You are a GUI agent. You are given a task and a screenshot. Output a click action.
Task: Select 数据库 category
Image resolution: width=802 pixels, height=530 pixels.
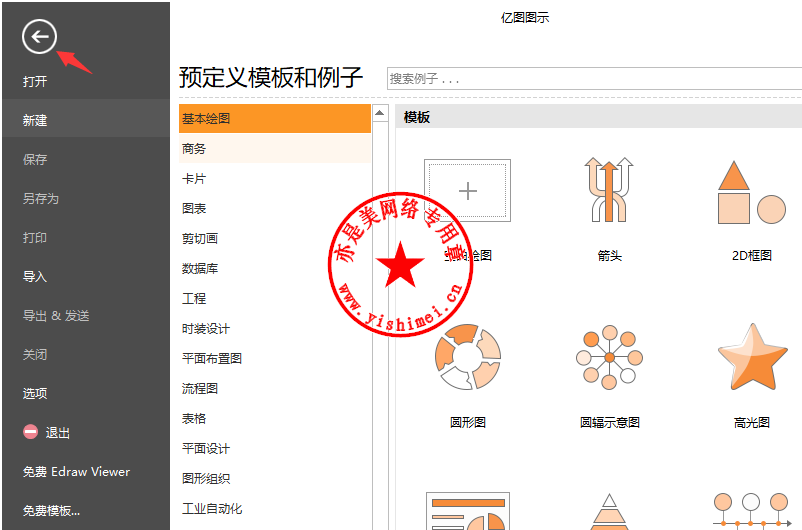point(200,269)
